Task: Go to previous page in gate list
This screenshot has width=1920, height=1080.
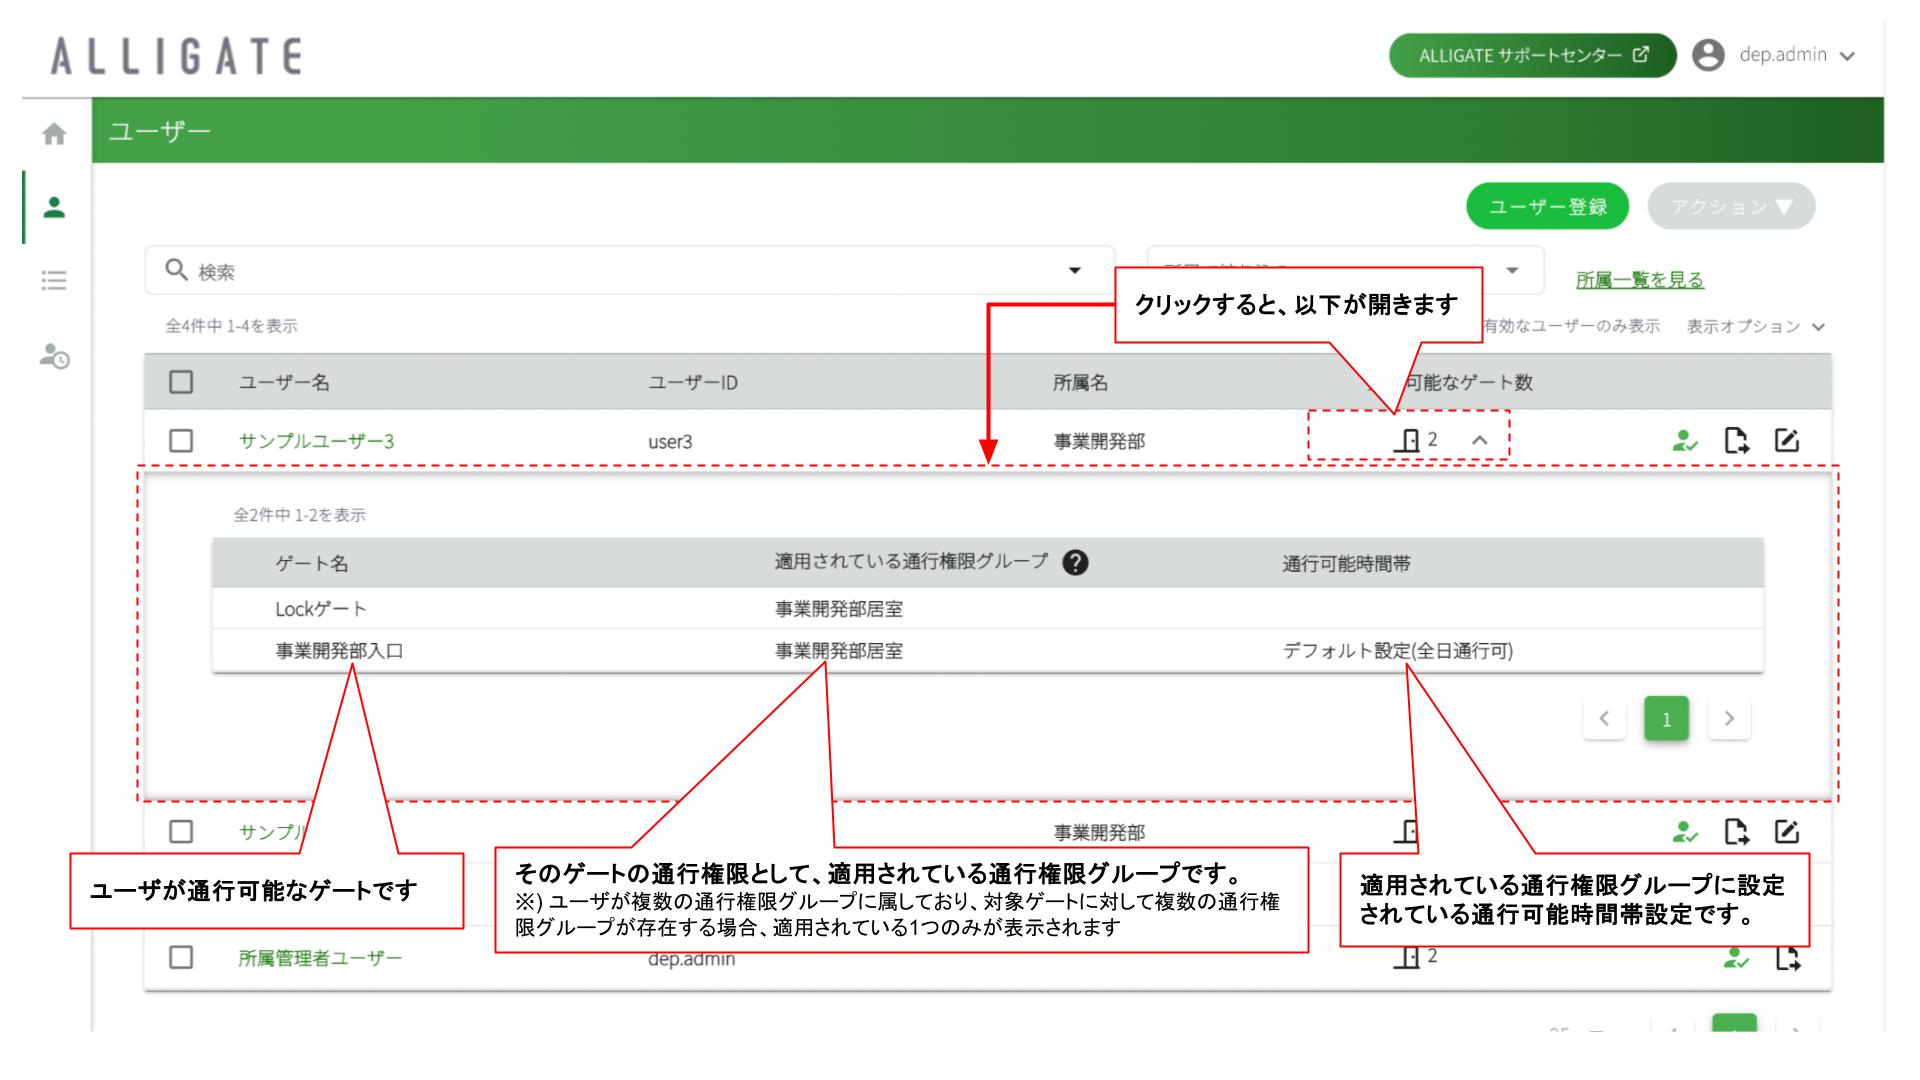Action: [x=1605, y=718]
